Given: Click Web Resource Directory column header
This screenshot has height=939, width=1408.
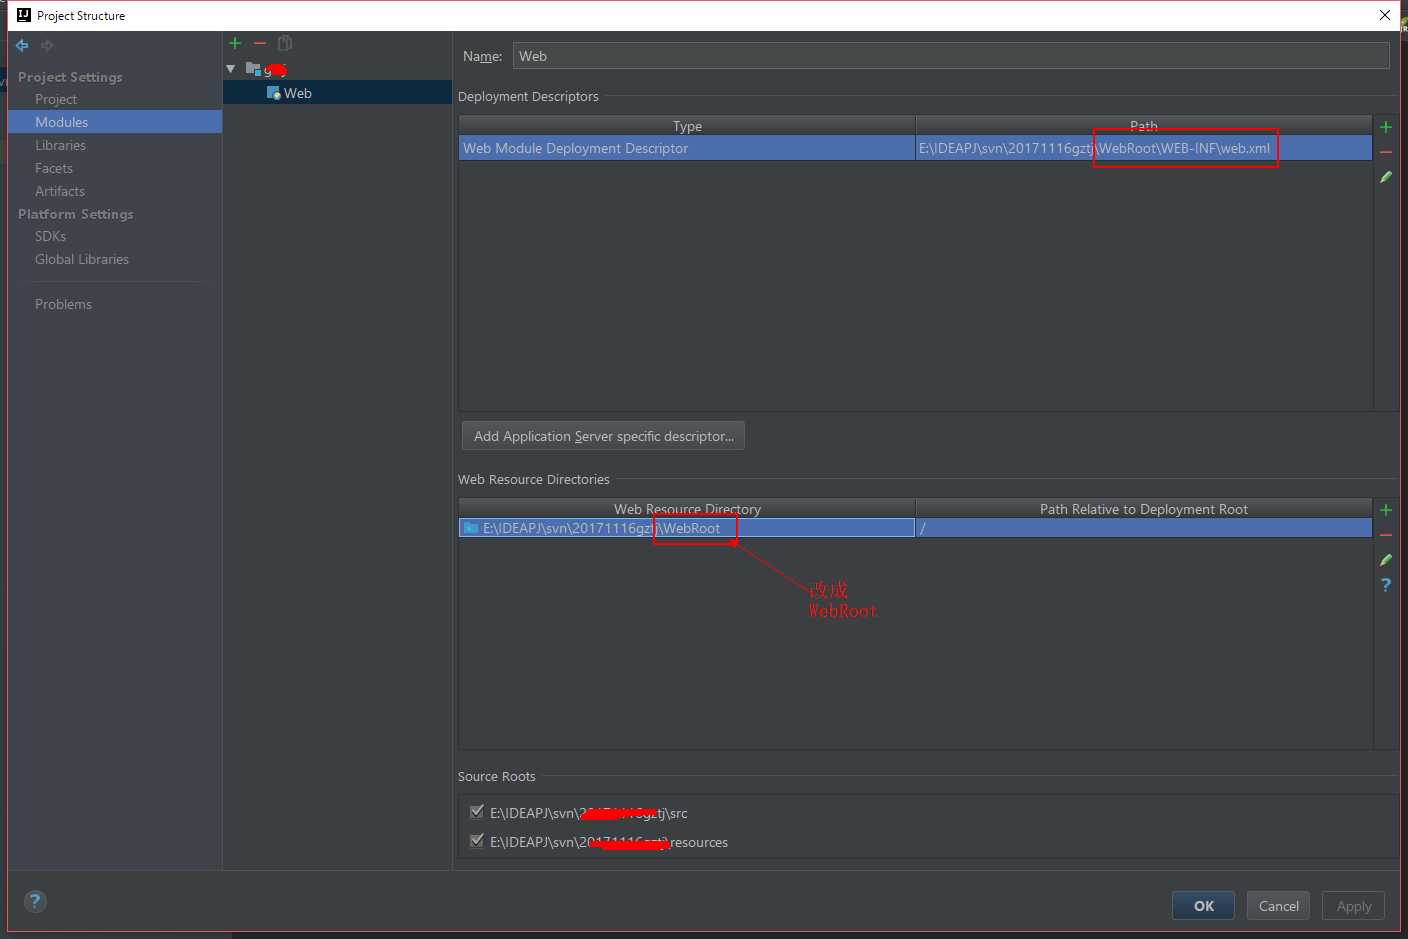Looking at the screenshot, I should [687, 509].
